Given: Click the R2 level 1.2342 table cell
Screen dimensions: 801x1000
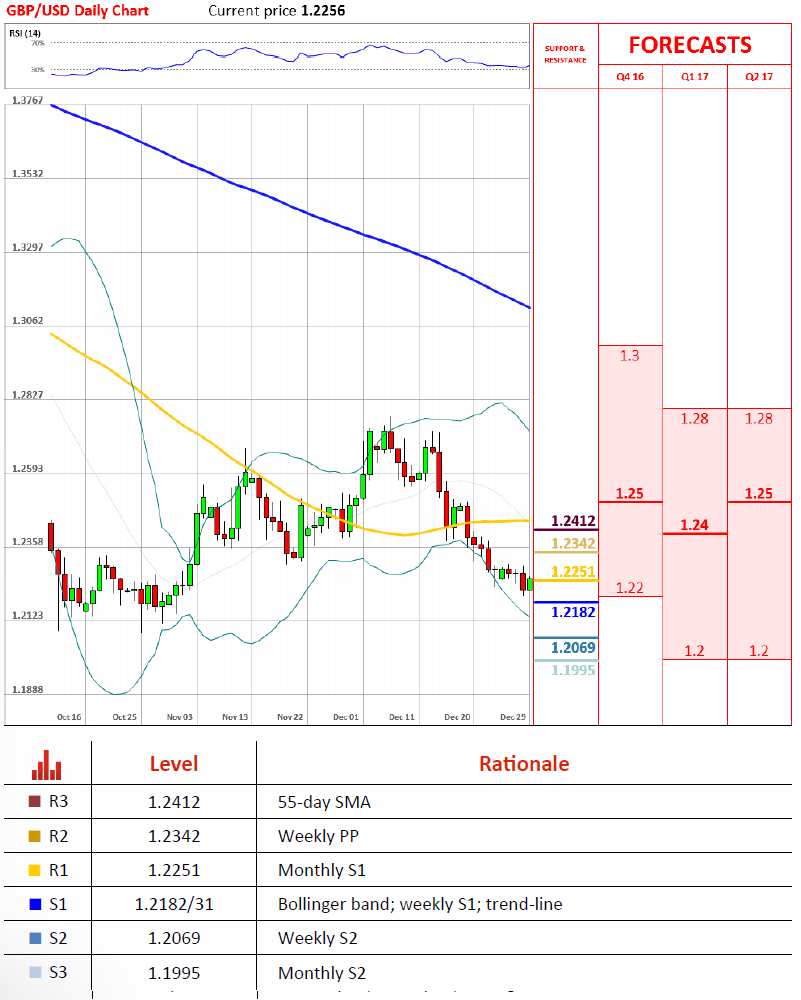Looking at the screenshot, I should coord(174,836).
